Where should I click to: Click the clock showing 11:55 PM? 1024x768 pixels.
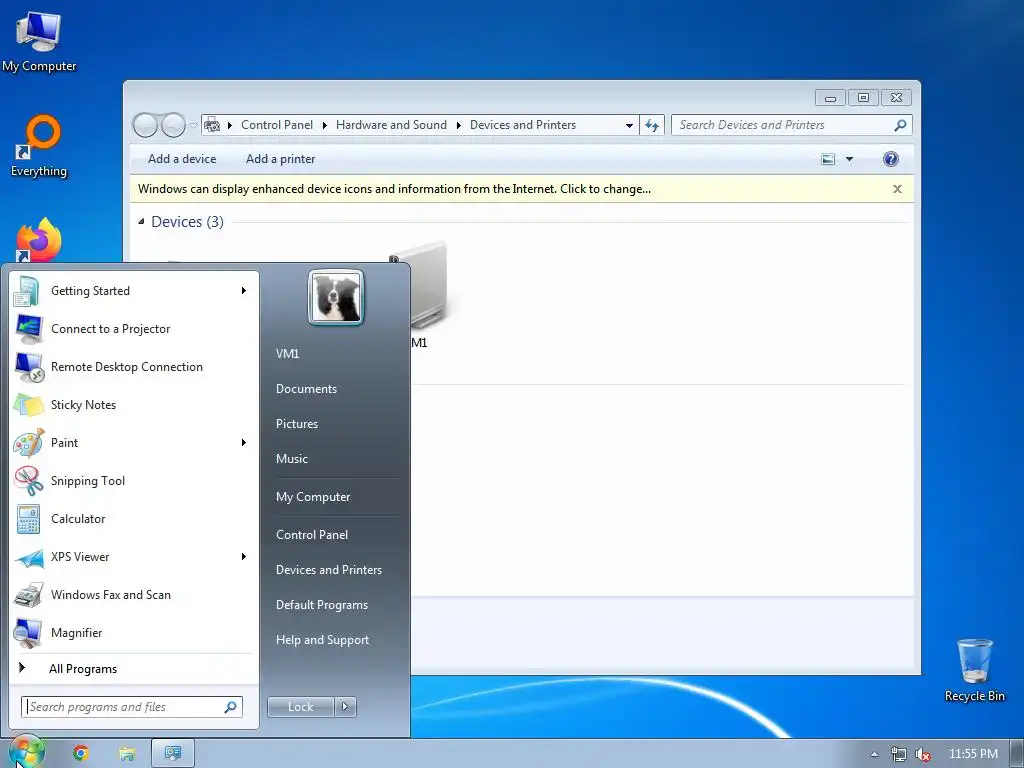click(973, 754)
